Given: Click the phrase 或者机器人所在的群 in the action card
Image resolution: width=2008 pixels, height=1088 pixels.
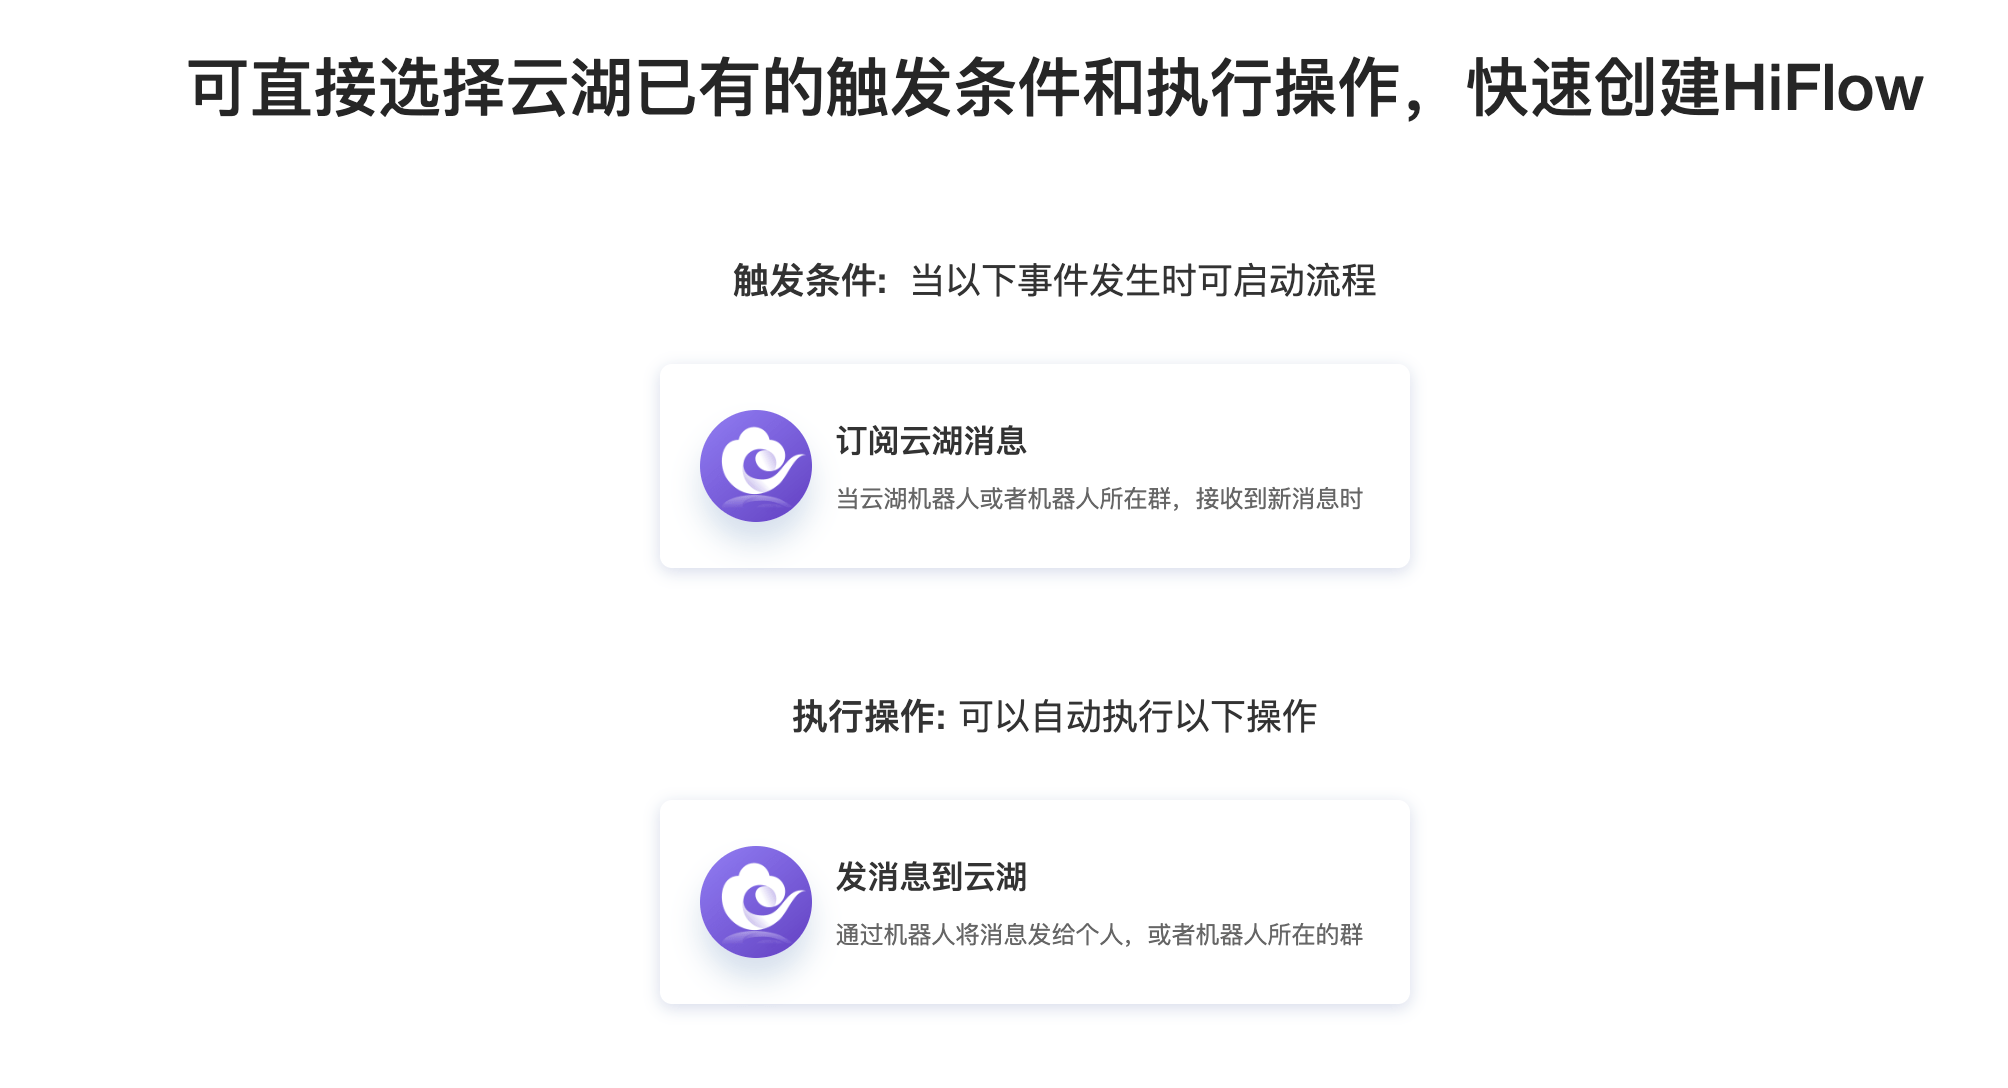Looking at the screenshot, I should (1255, 934).
